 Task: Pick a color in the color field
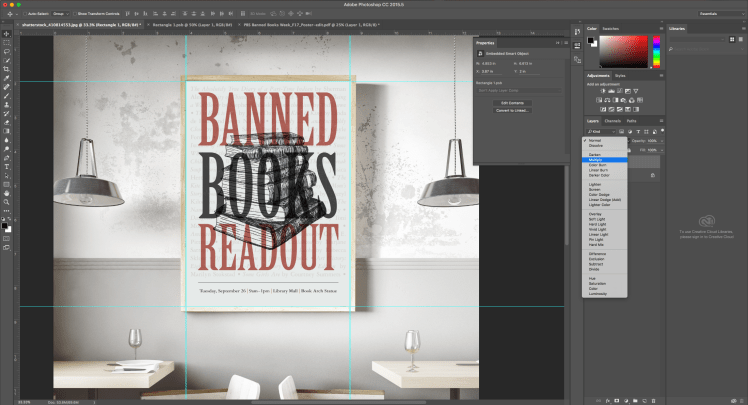[623, 52]
